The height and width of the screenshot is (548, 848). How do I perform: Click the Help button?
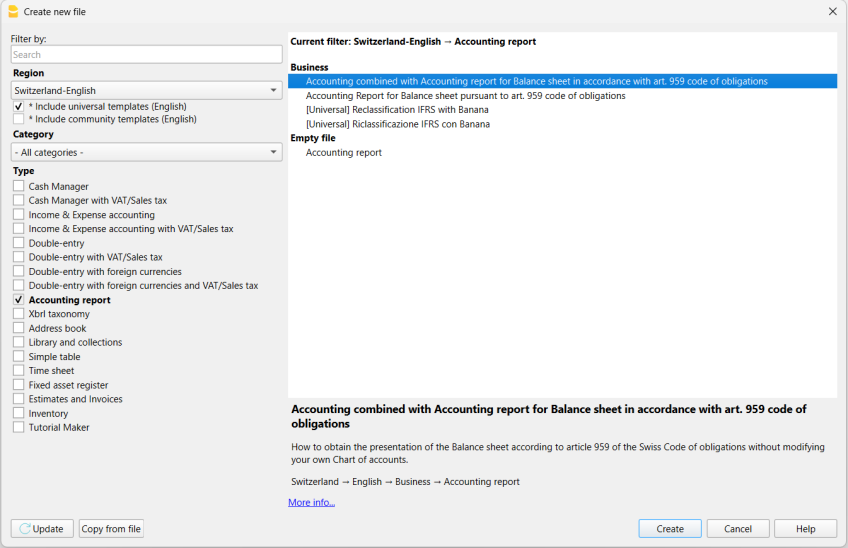tap(805, 529)
